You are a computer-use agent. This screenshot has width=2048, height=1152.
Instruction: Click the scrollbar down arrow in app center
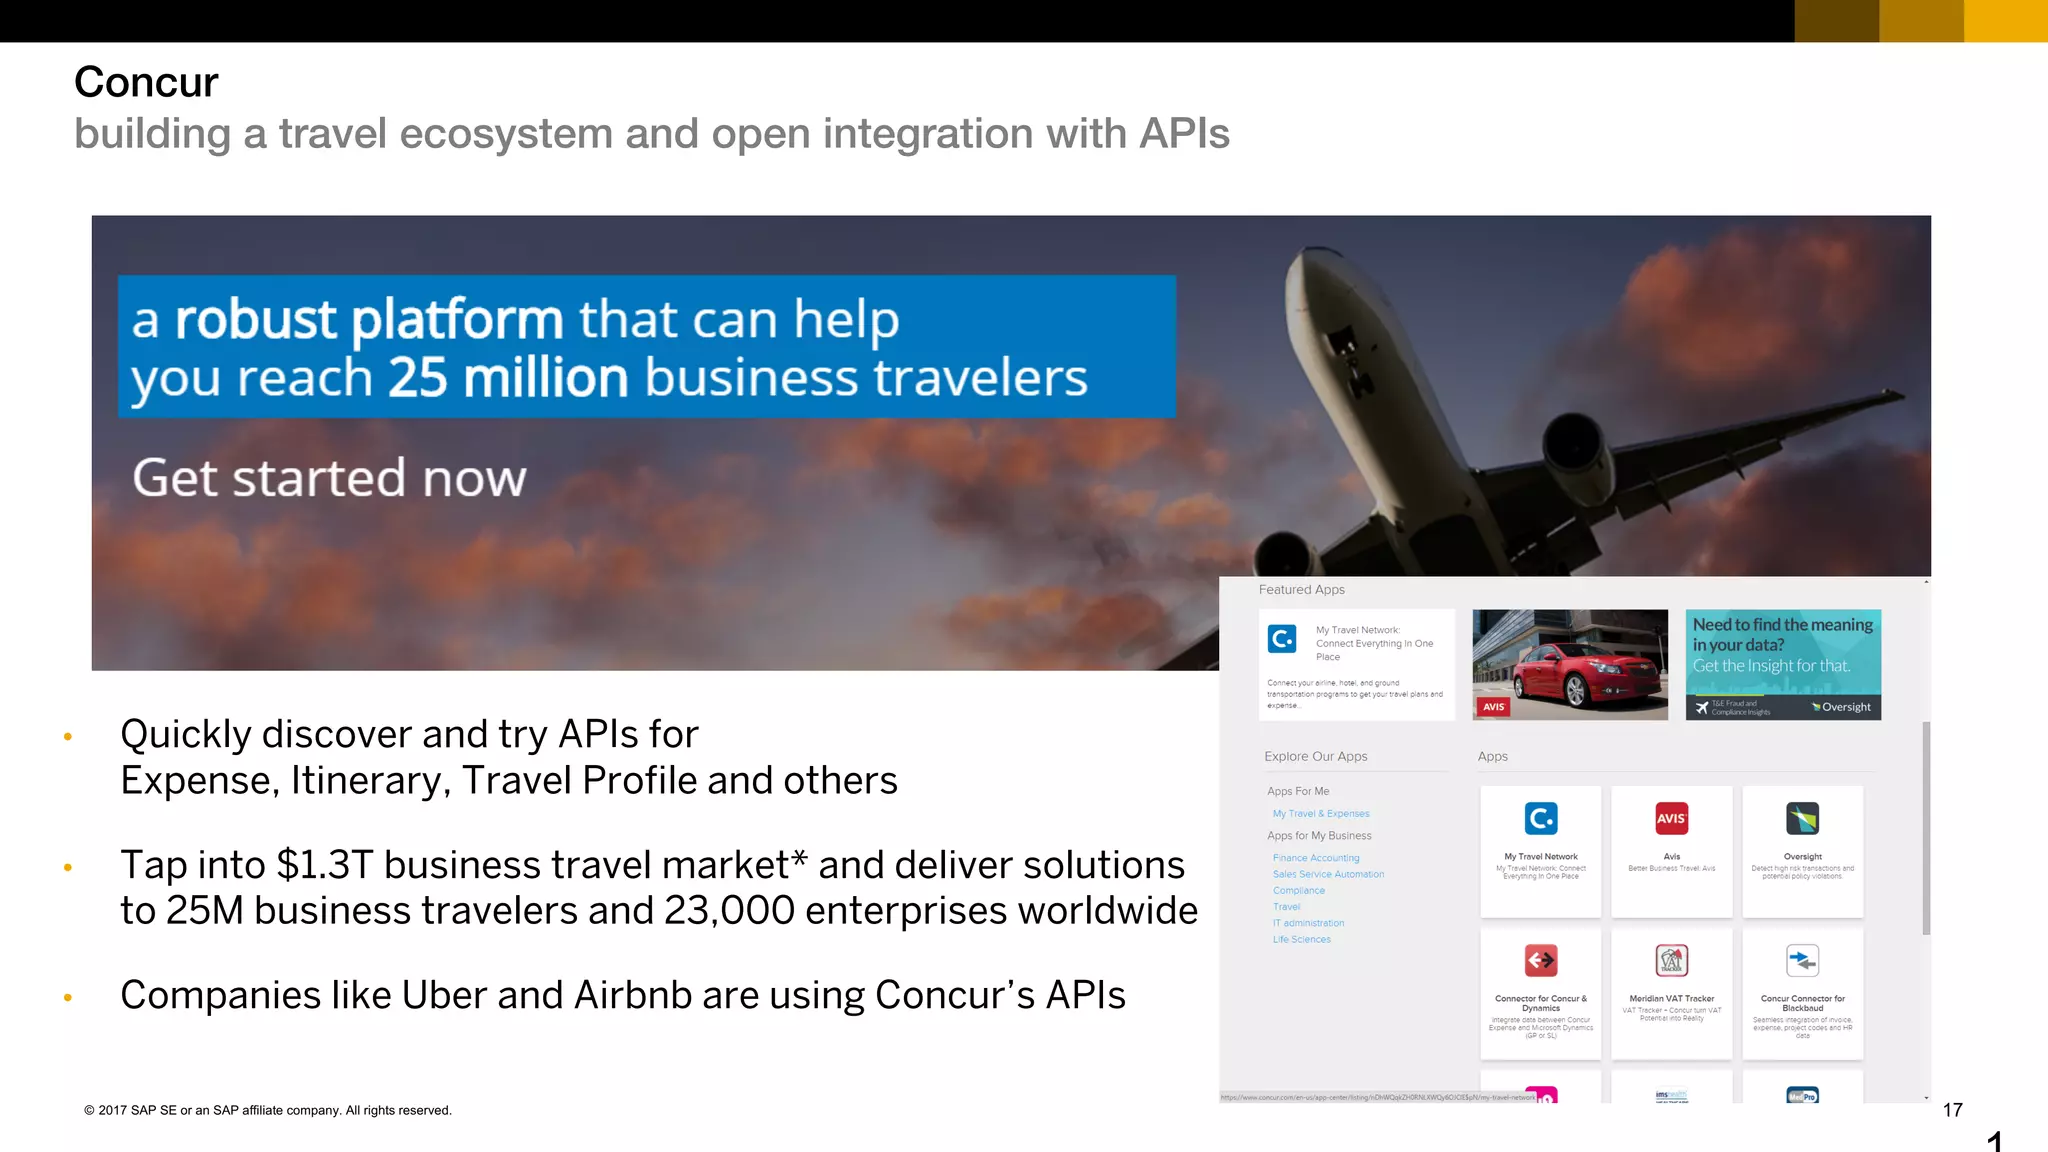(1926, 1098)
